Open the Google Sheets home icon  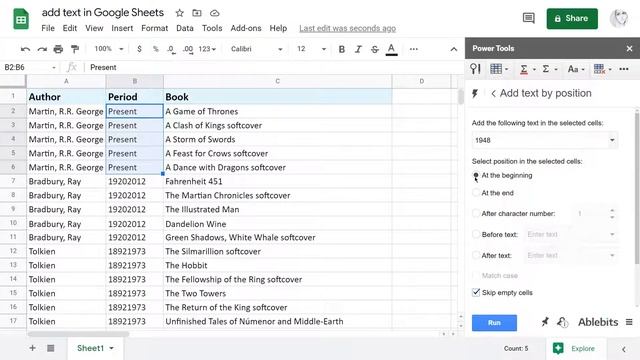point(21,19)
